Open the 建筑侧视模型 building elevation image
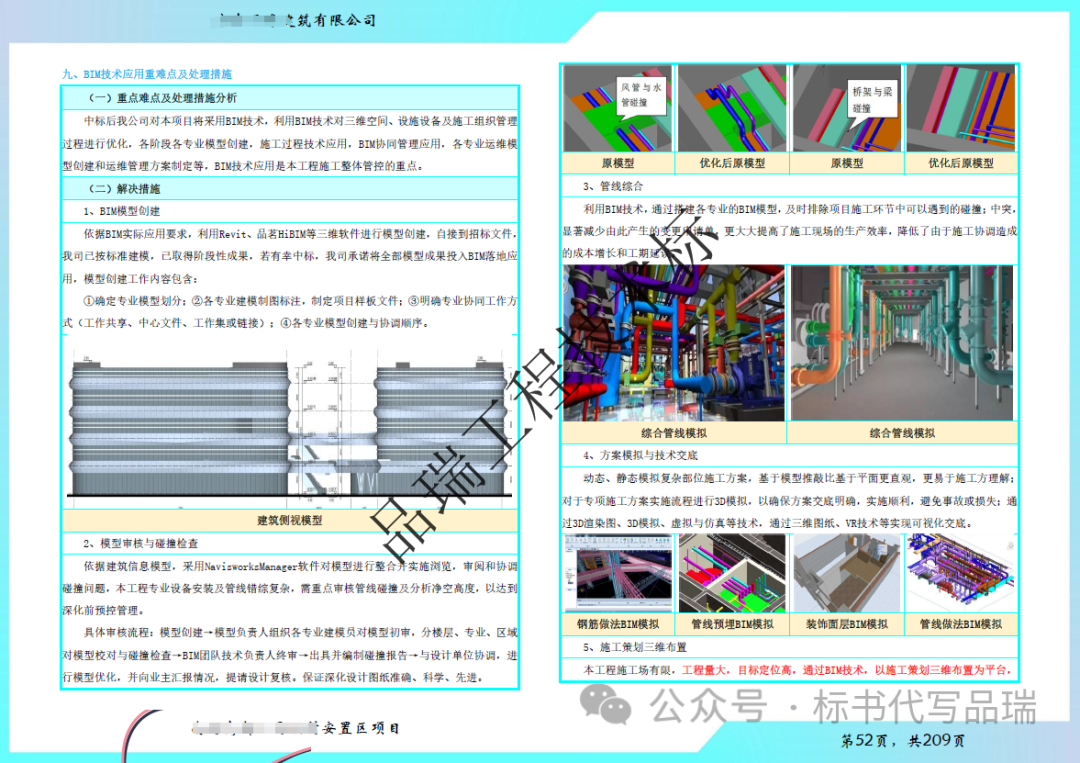 pyautogui.click(x=291, y=427)
